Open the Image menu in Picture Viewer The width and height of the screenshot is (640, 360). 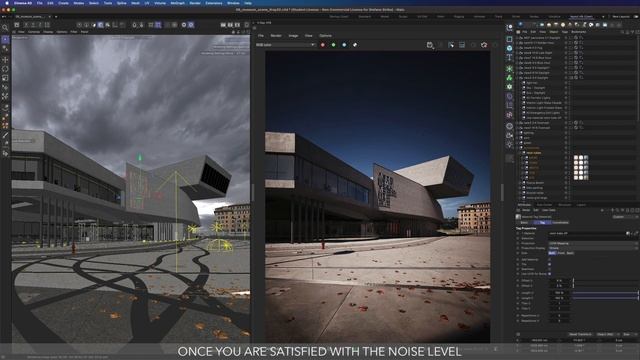point(293,36)
